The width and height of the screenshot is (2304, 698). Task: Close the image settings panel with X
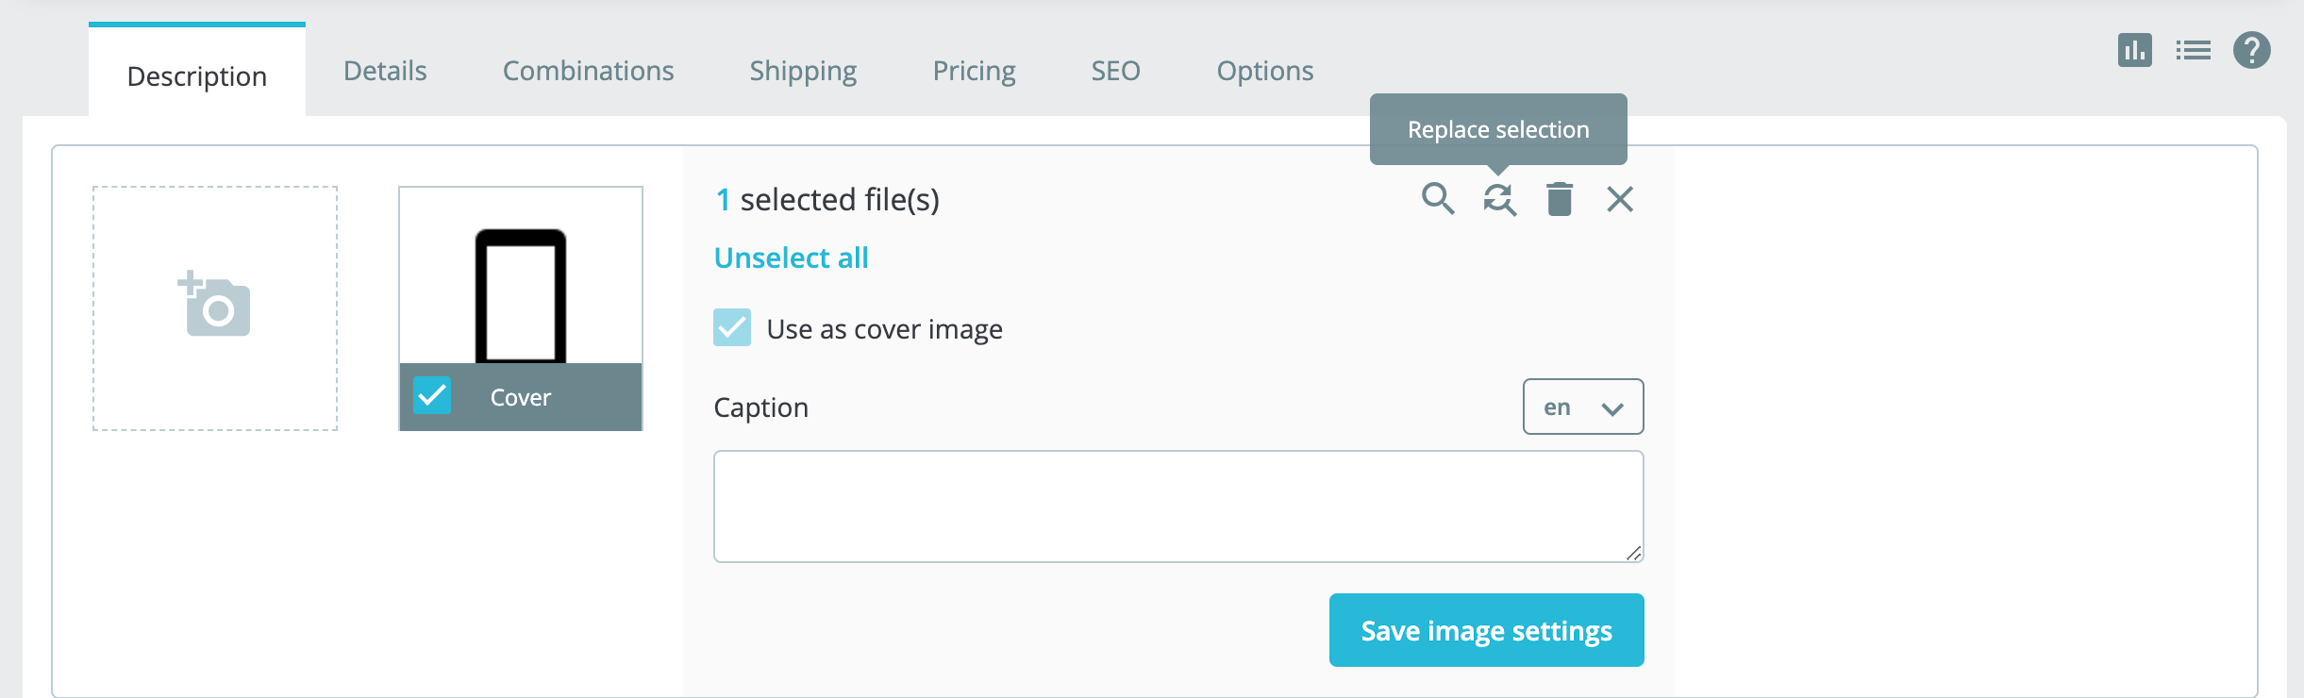[1619, 199]
